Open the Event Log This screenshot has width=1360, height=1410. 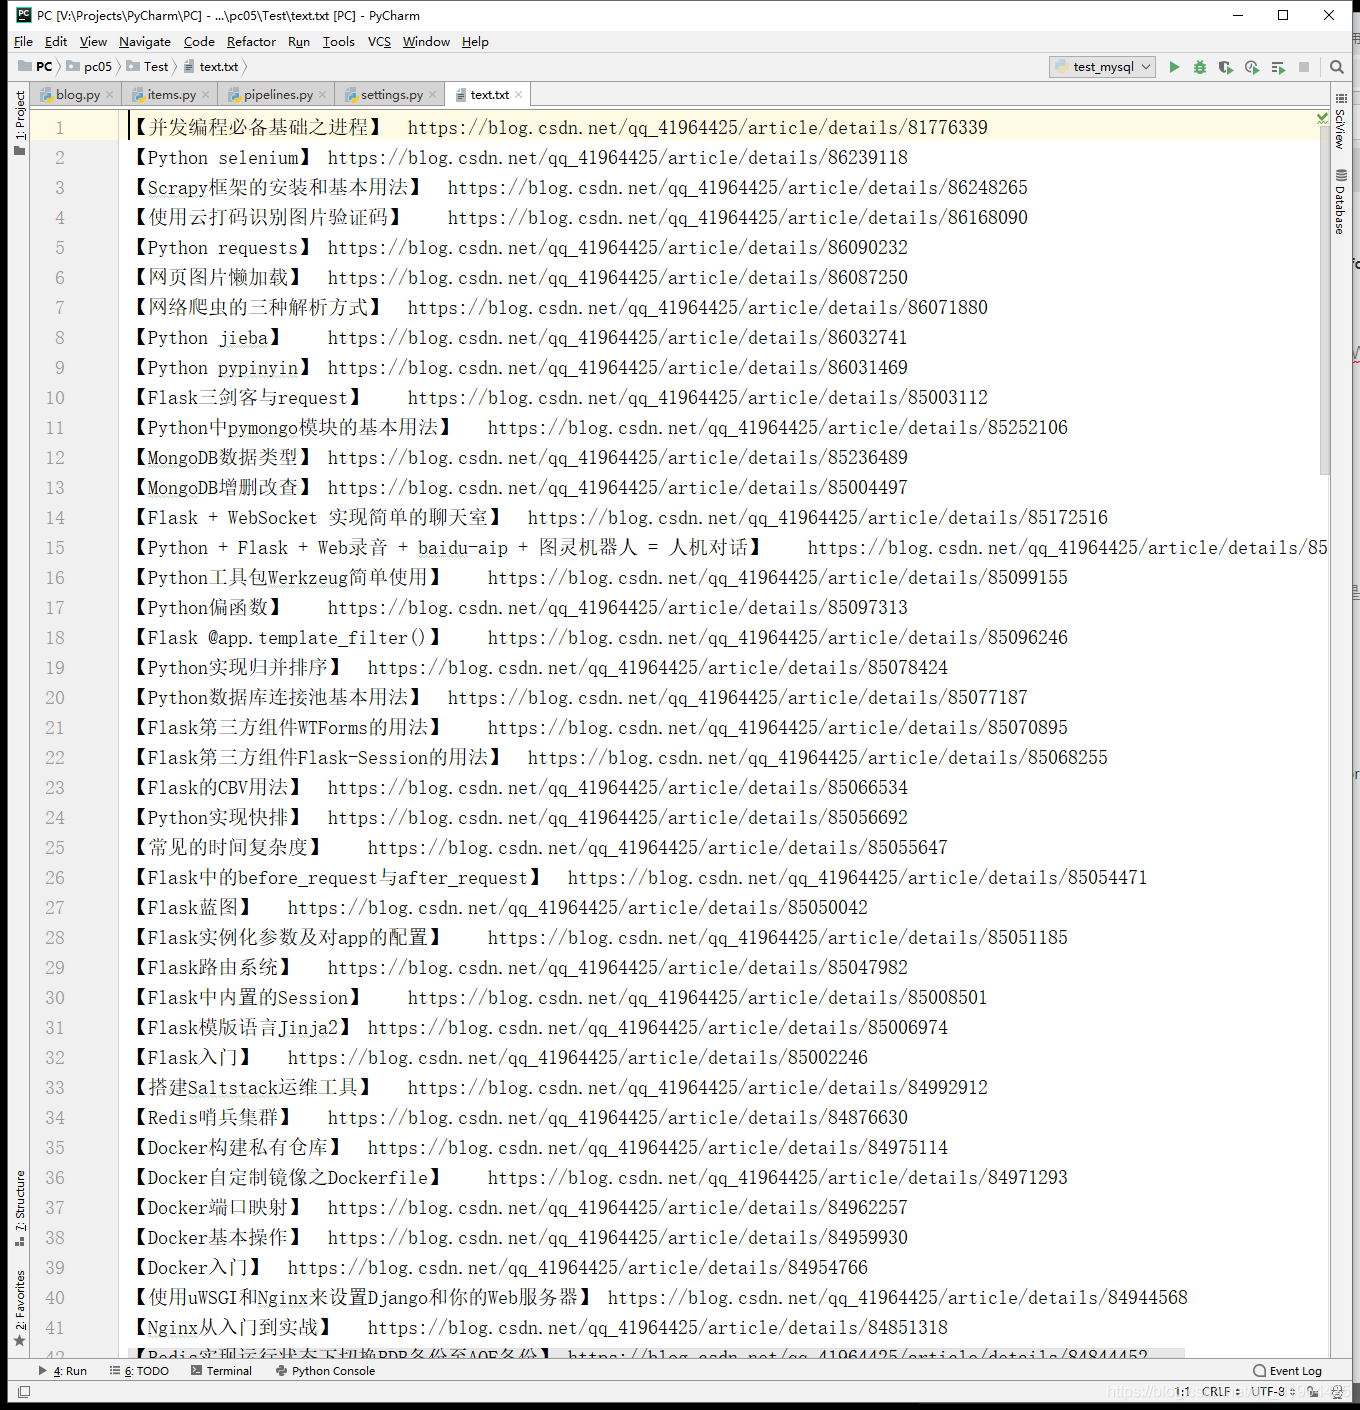1288,1371
